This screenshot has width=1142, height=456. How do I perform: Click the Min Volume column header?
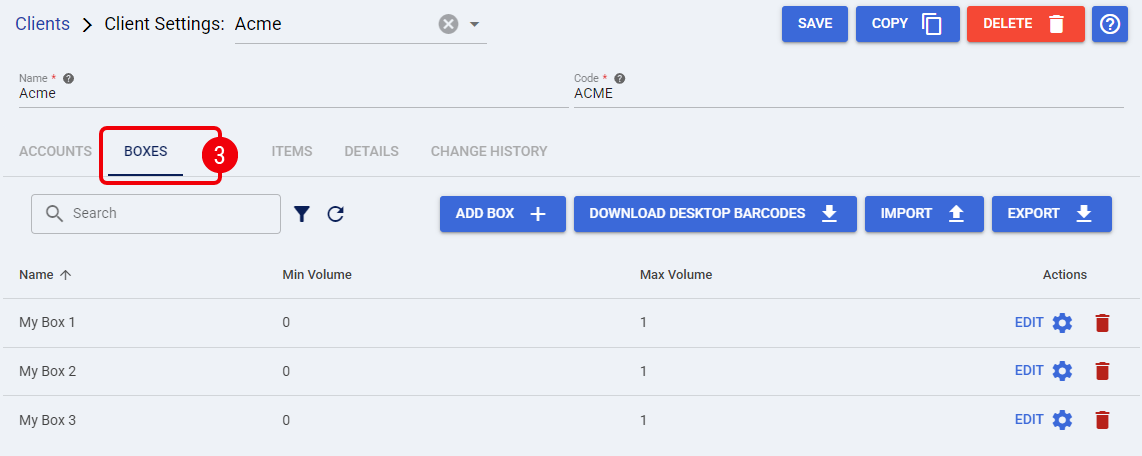317,275
